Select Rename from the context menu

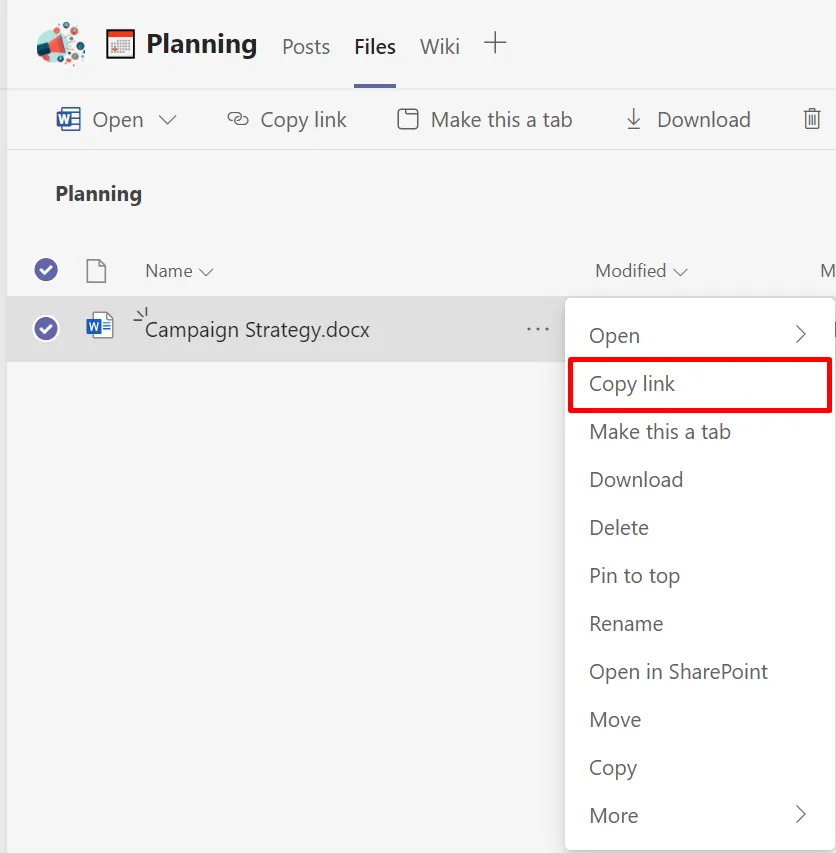699,623
